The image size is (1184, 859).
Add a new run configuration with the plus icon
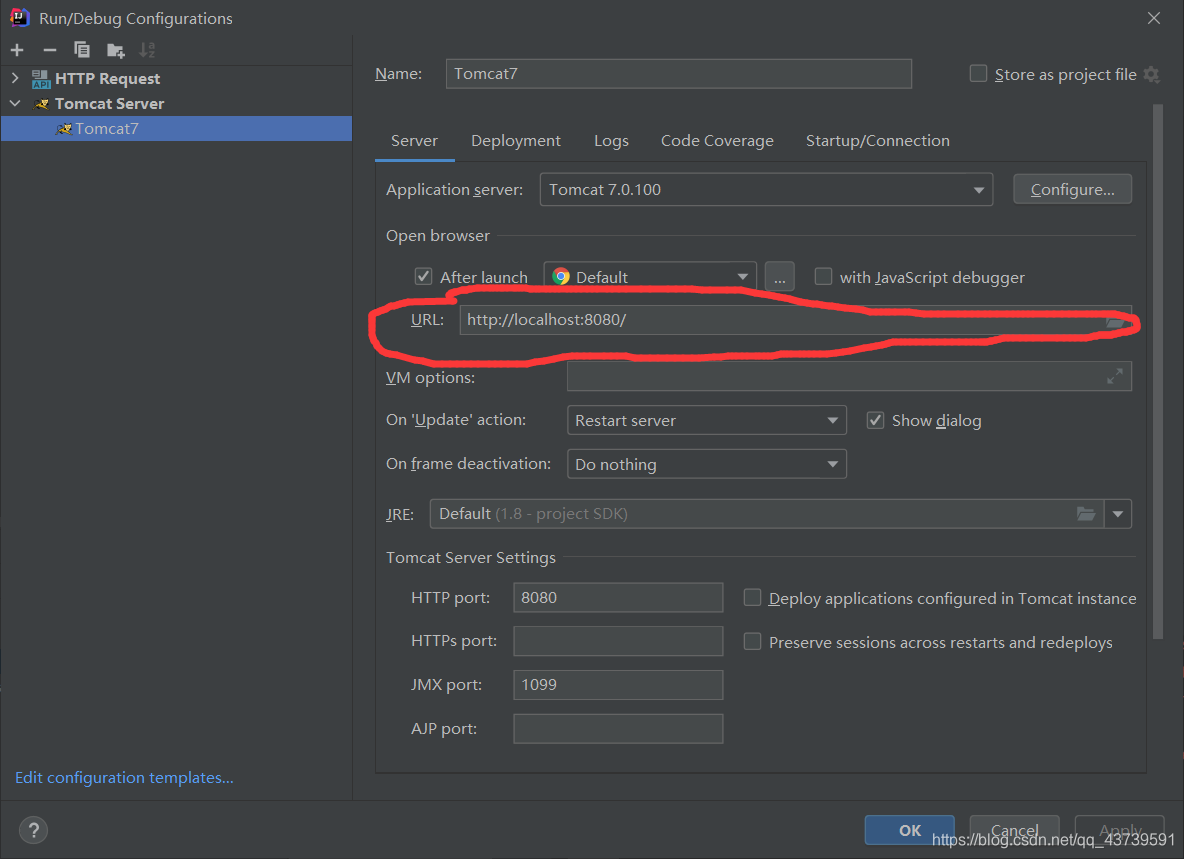pos(16,49)
